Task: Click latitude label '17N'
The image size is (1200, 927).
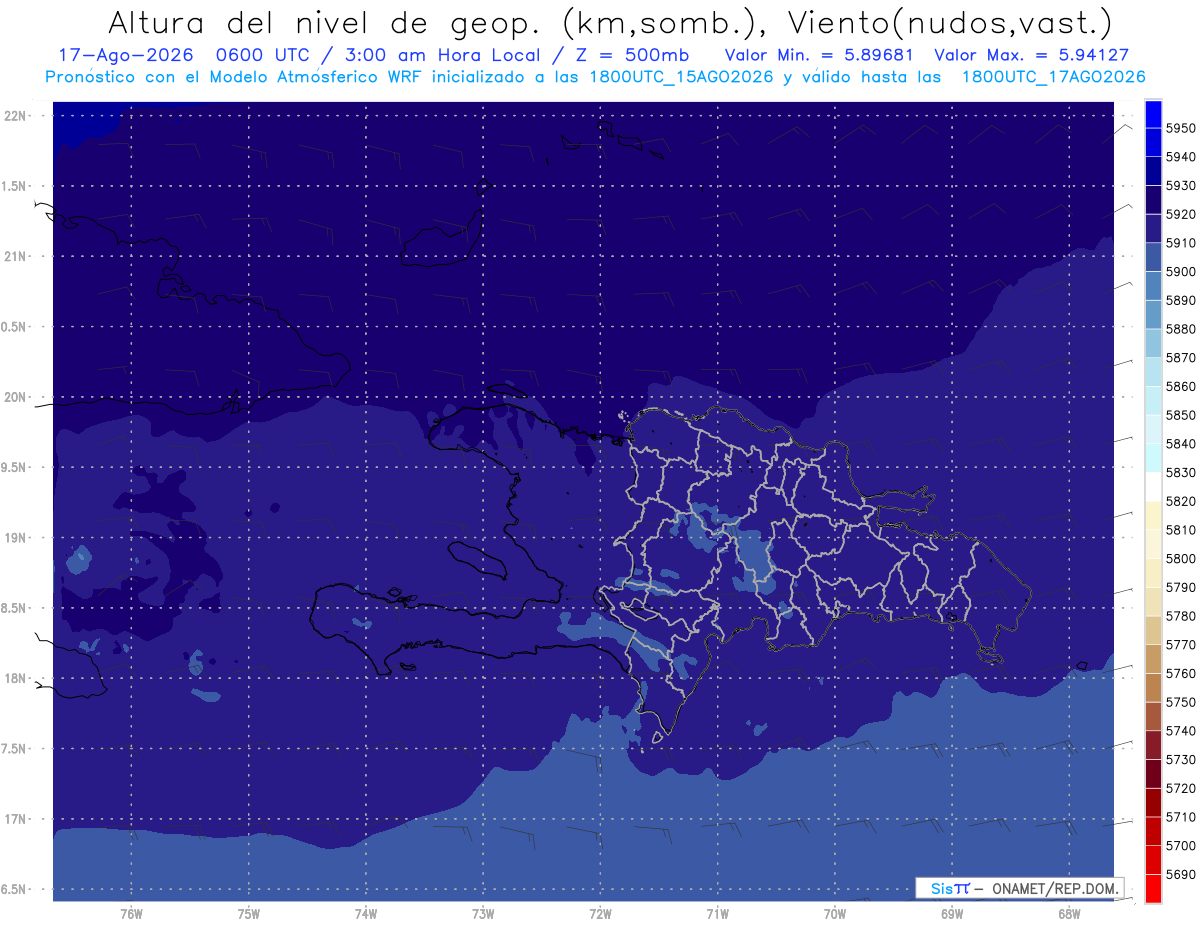Action: (x=15, y=820)
